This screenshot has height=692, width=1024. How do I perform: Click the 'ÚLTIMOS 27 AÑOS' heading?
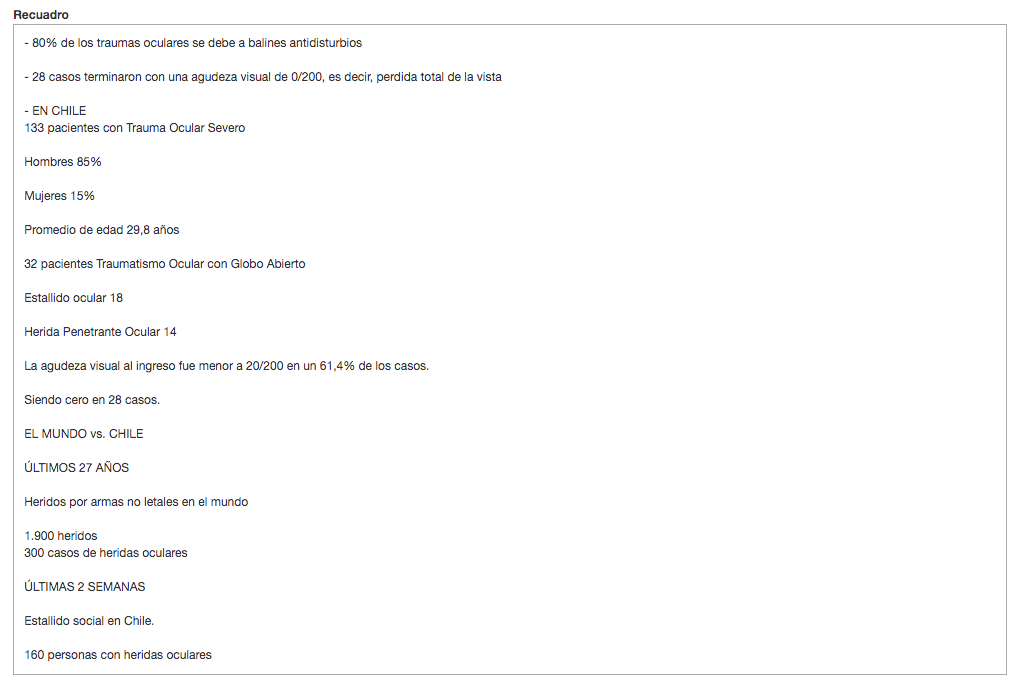pos(76,467)
